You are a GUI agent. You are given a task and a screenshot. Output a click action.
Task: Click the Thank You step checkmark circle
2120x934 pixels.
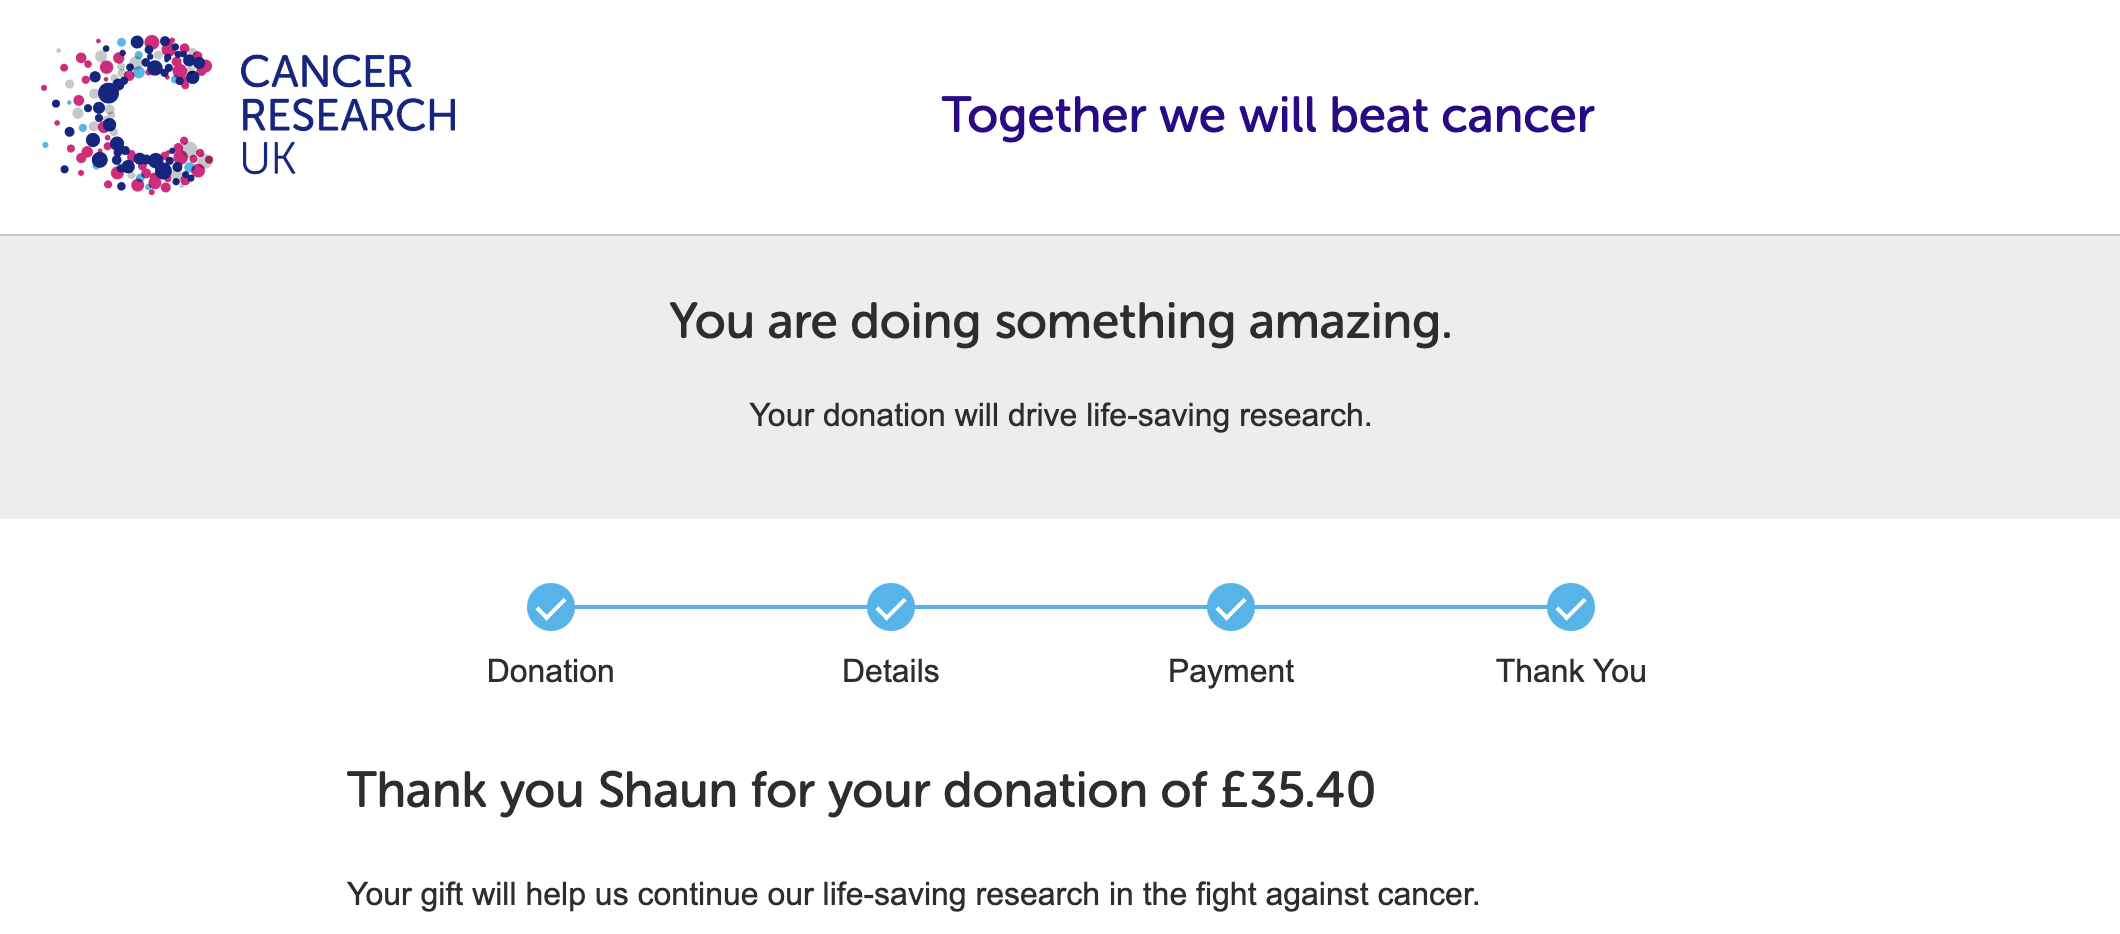pos(1571,607)
